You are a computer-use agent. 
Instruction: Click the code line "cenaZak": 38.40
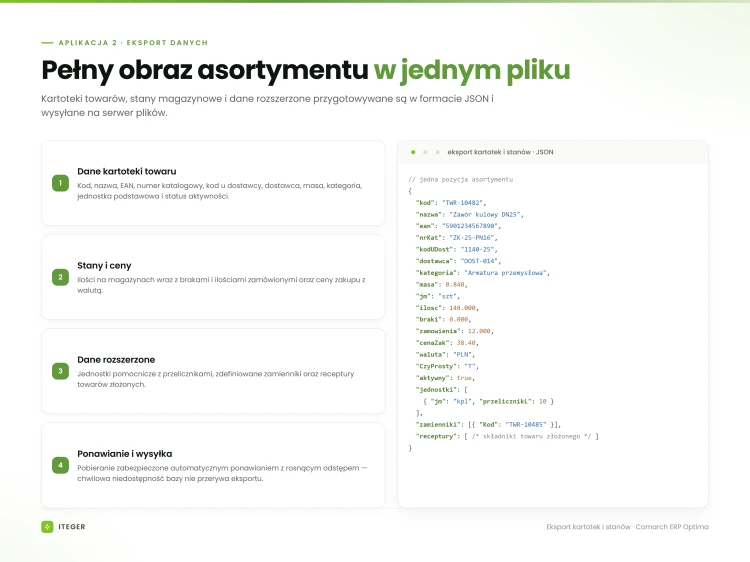tap(447, 343)
